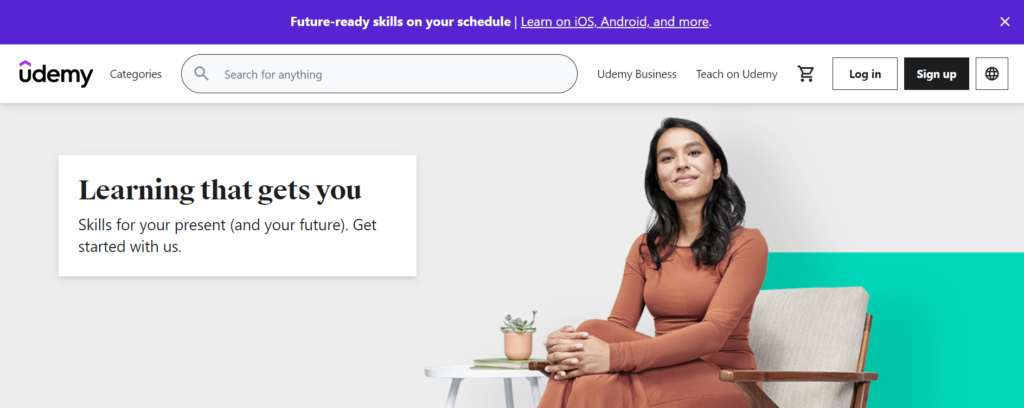This screenshot has width=1024, height=408.
Task: Click the globe language selector icon
Action: coord(991,74)
